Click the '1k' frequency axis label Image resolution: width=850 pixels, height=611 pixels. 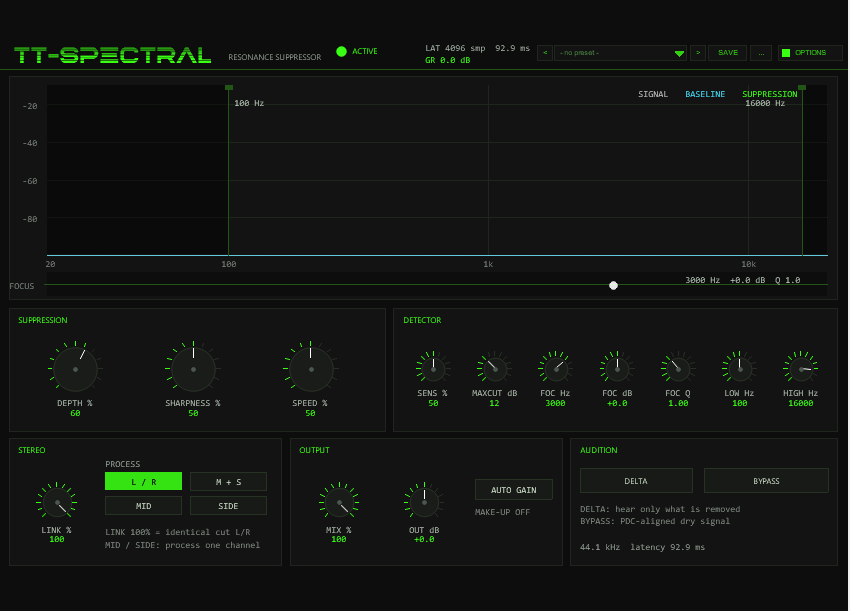pyautogui.click(x=488, y=265)
